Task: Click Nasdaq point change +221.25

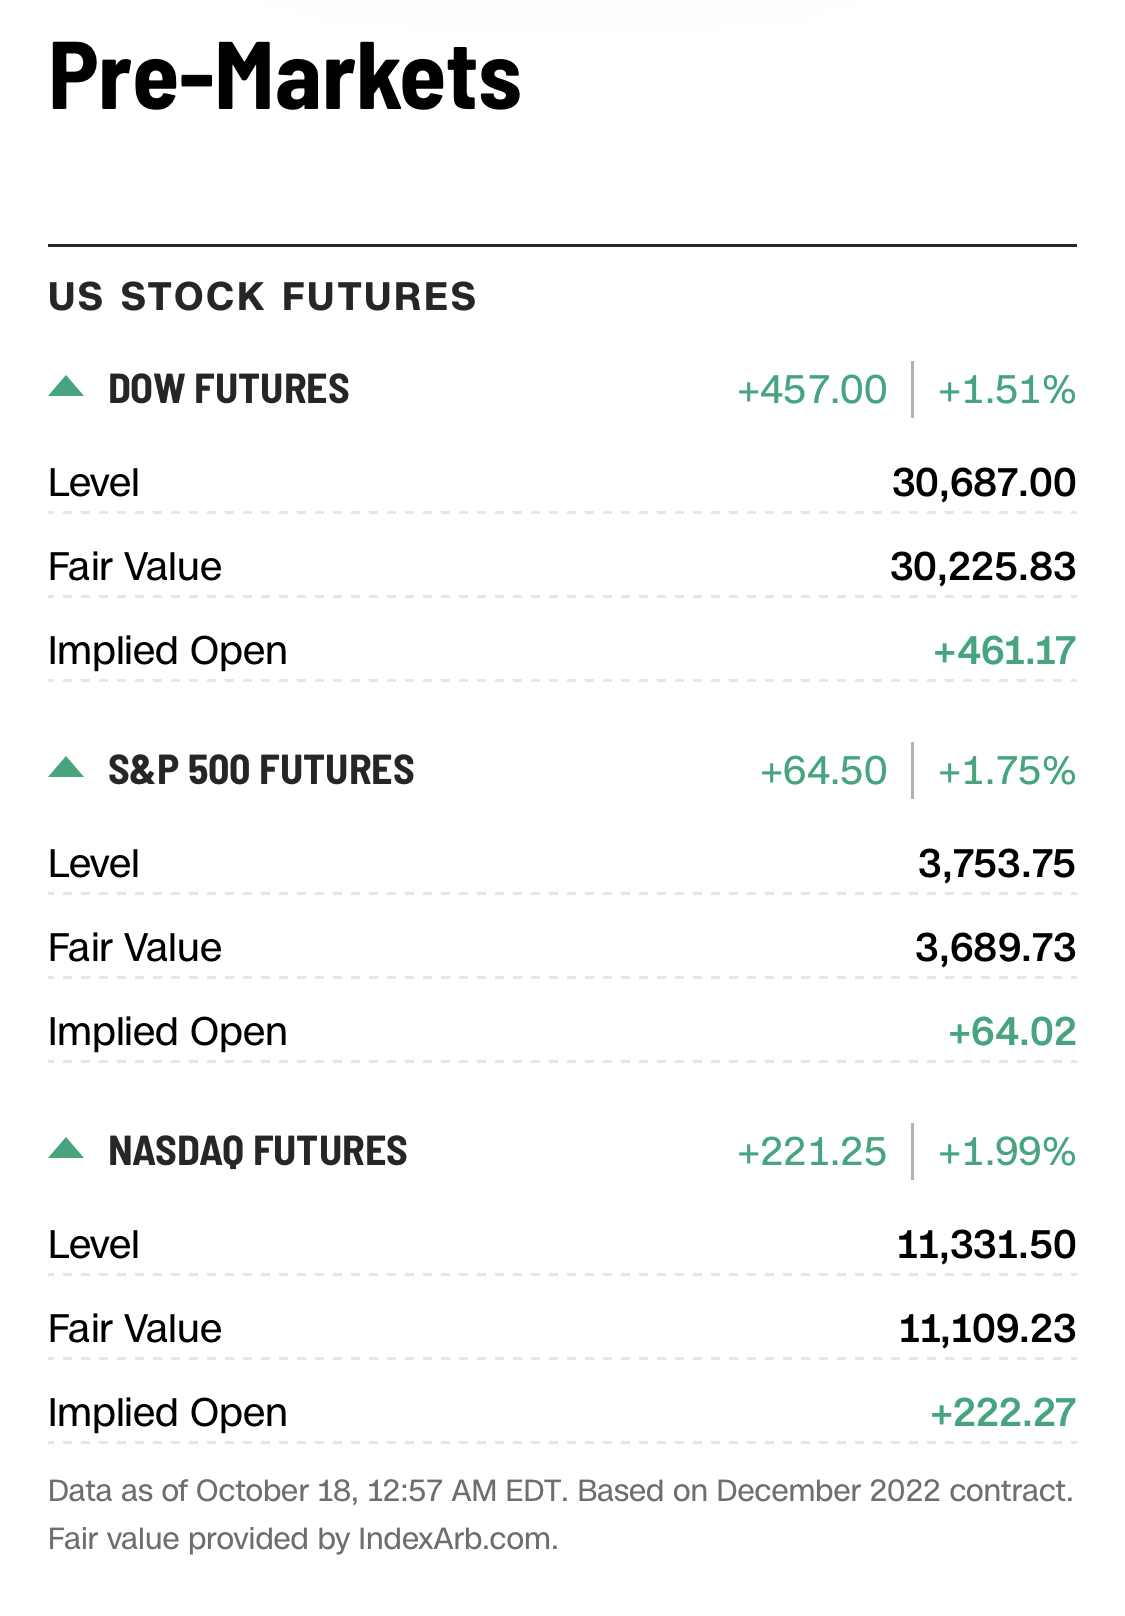Action: click(811, 1152)
